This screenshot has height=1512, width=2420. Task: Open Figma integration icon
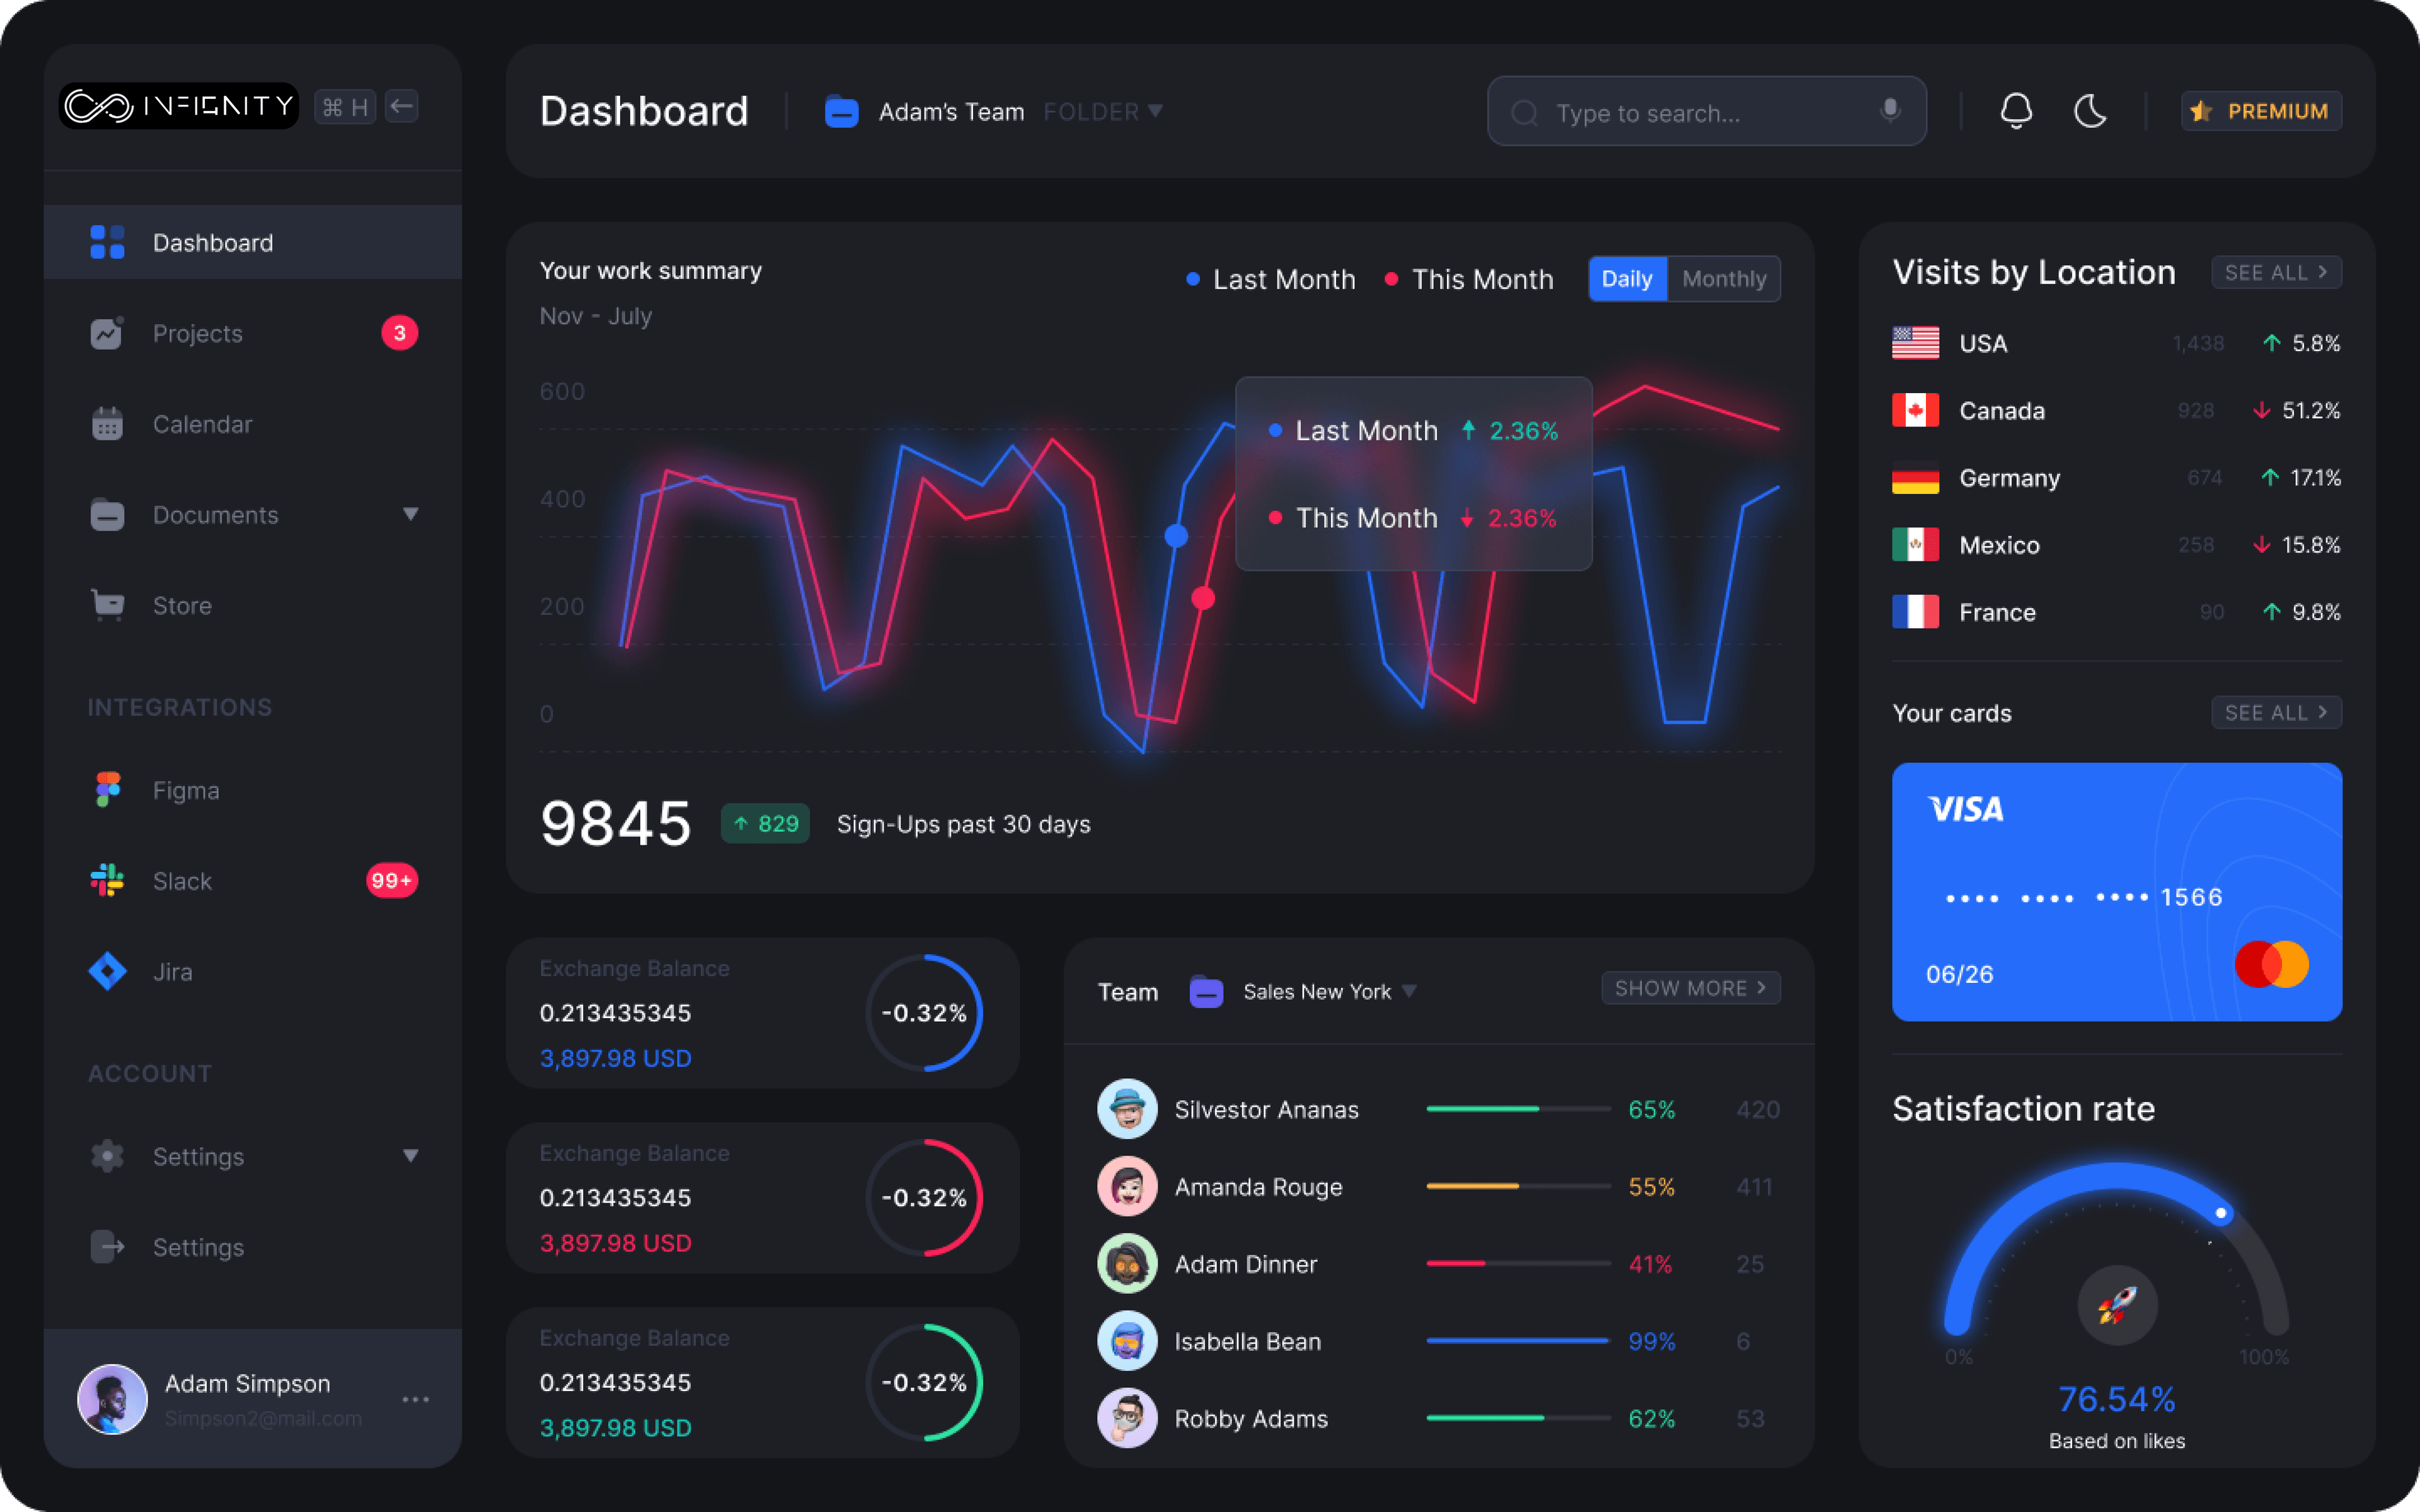(x=107, y=790)
